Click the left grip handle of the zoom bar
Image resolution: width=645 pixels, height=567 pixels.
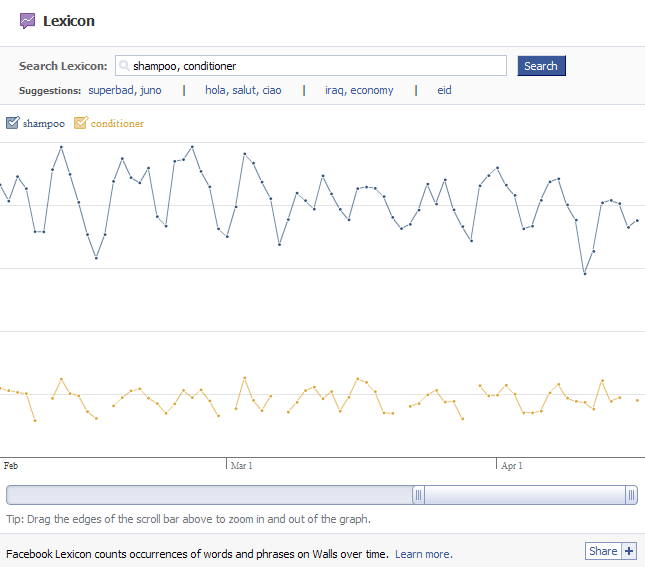point(418,495)
